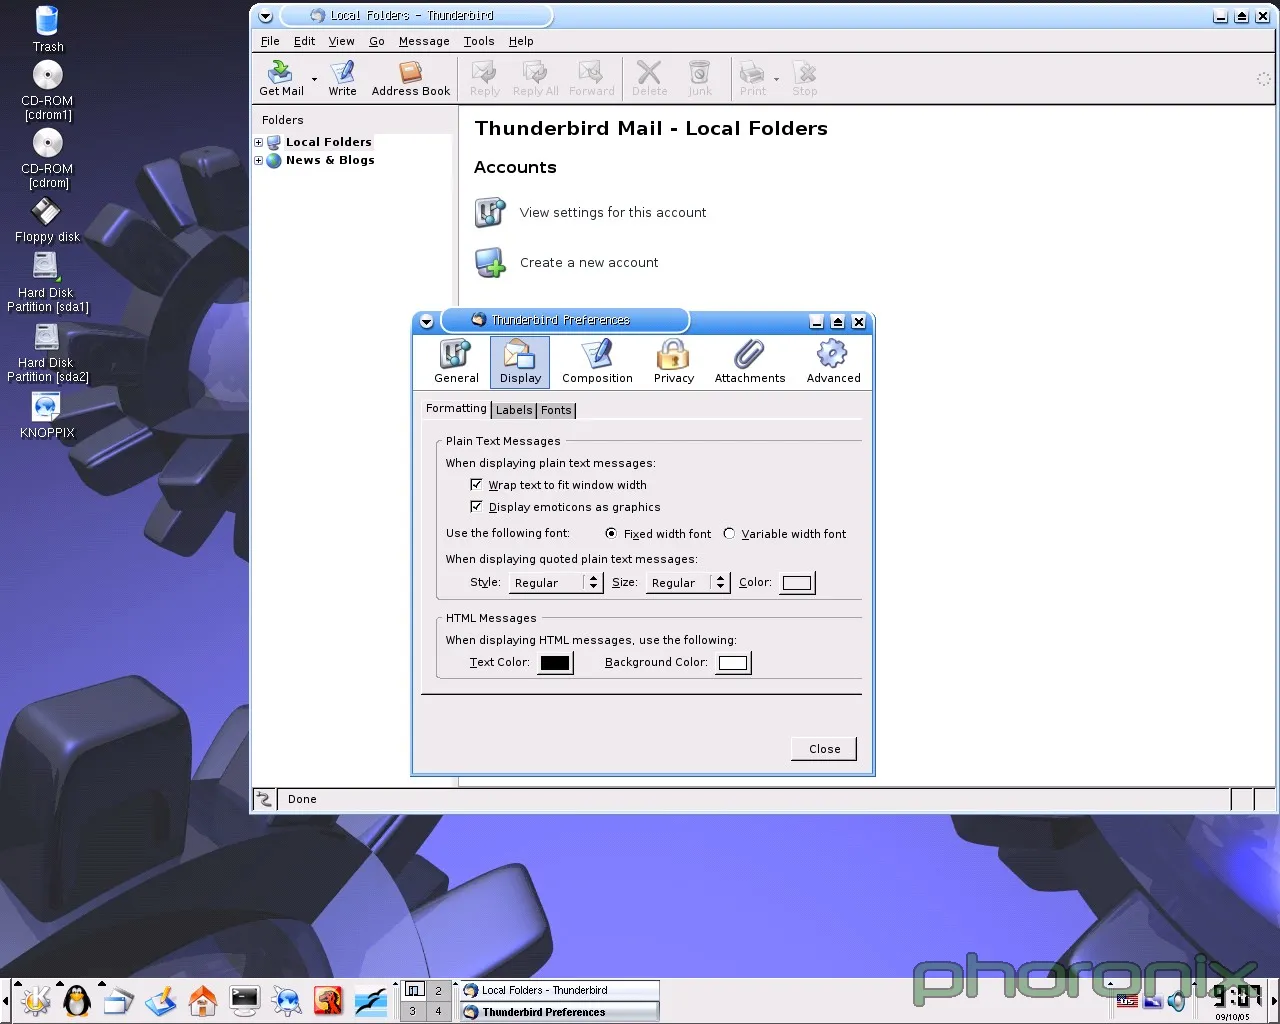Viewport: 1280px width, 1024px height.
Task: Switch to virtual desktop 4 in pager
Action: tap(438, 1011)
